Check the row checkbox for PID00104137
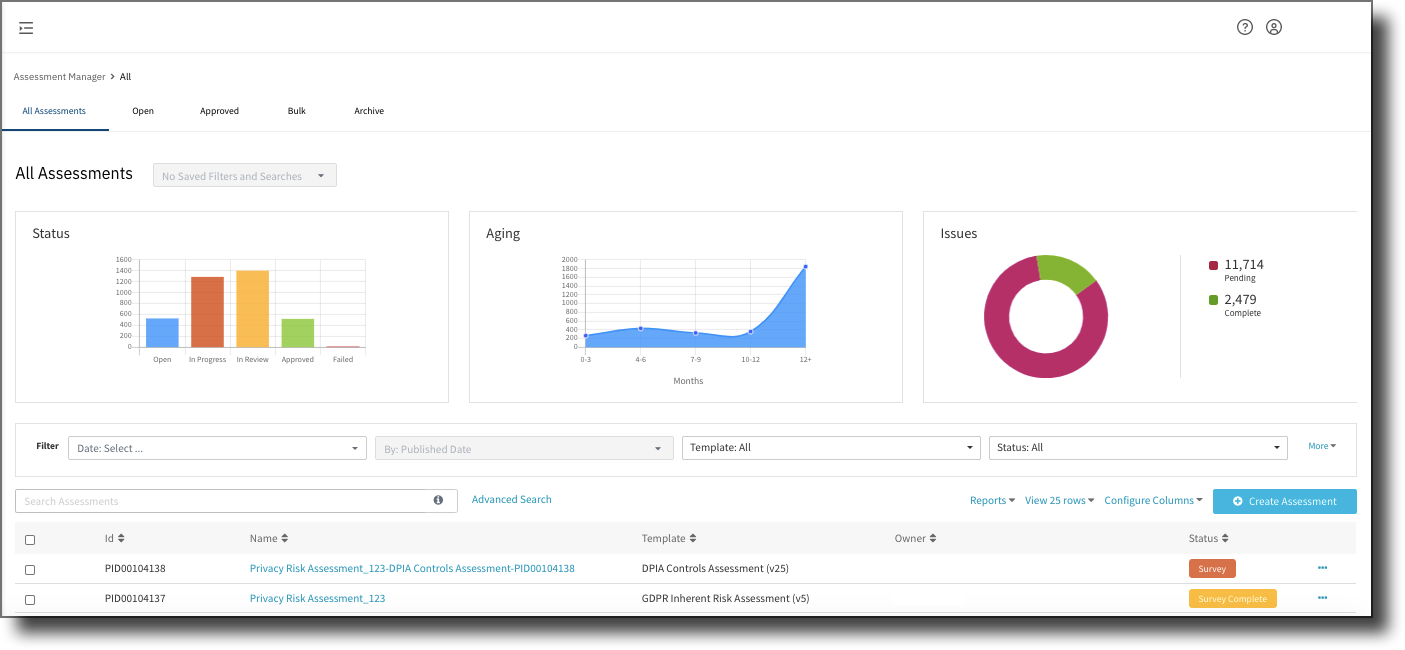 click(x=30, y=598)
